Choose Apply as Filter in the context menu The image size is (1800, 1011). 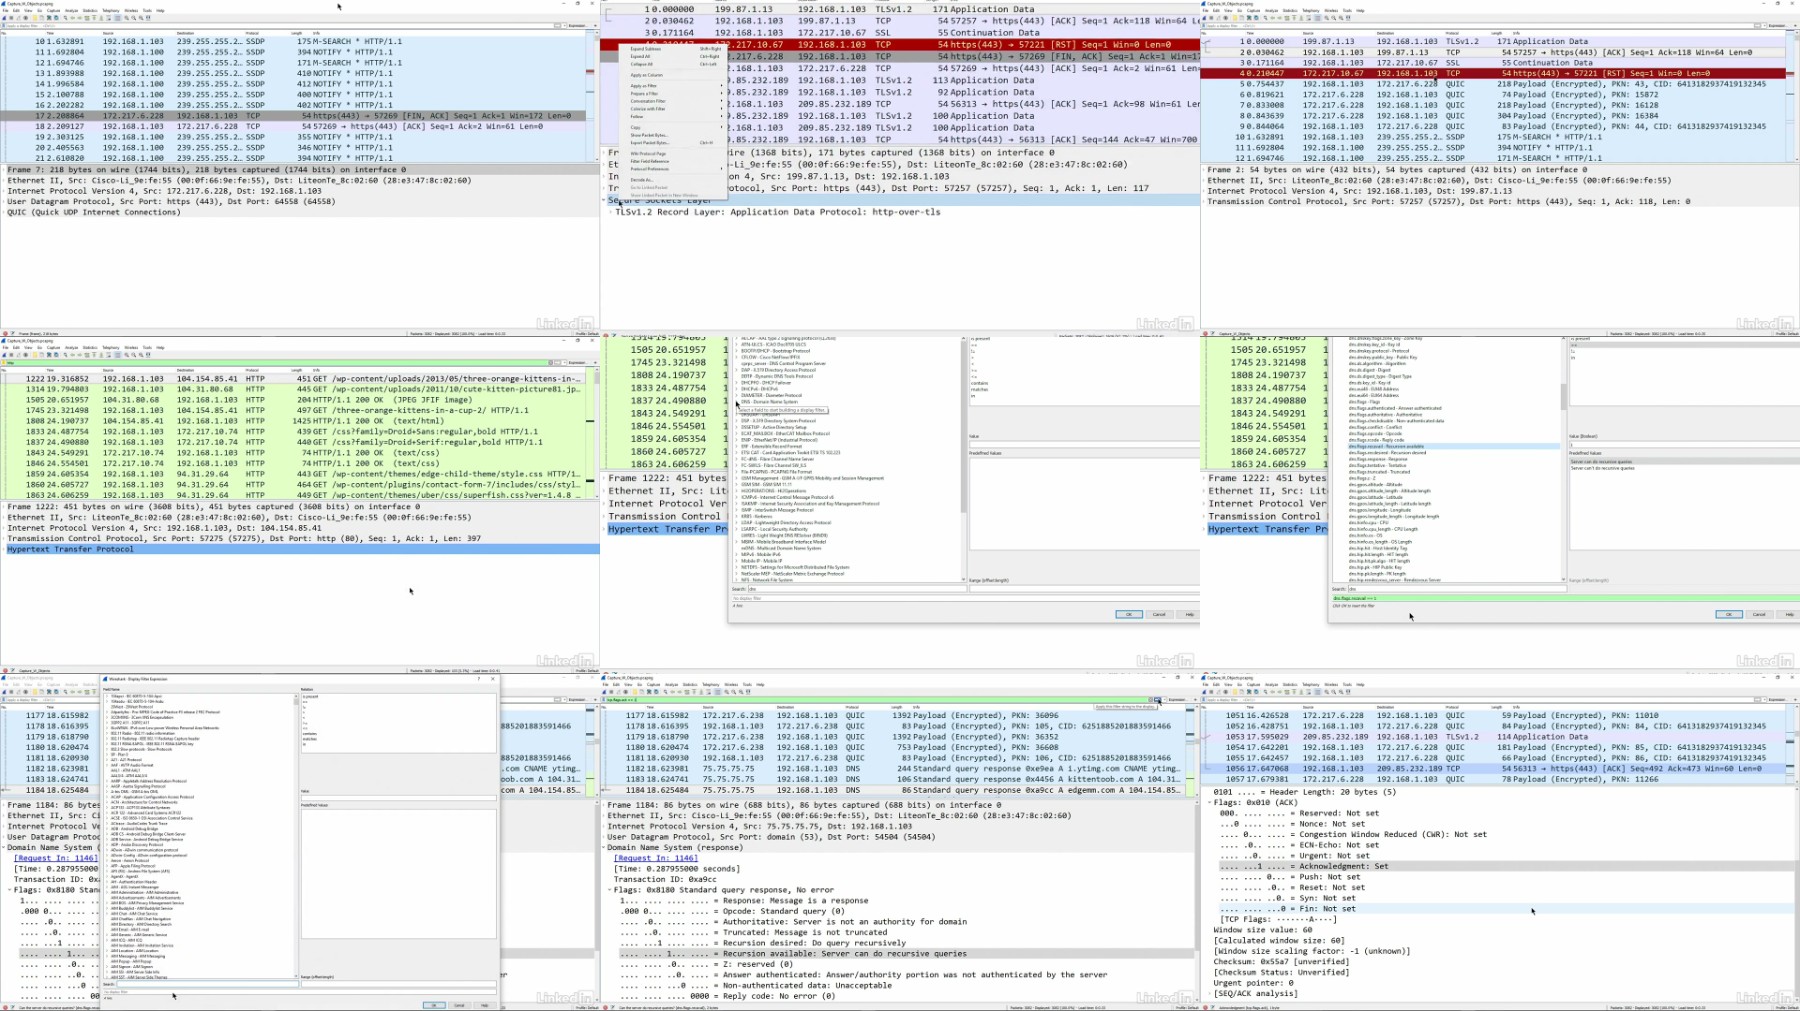[672, 86]
